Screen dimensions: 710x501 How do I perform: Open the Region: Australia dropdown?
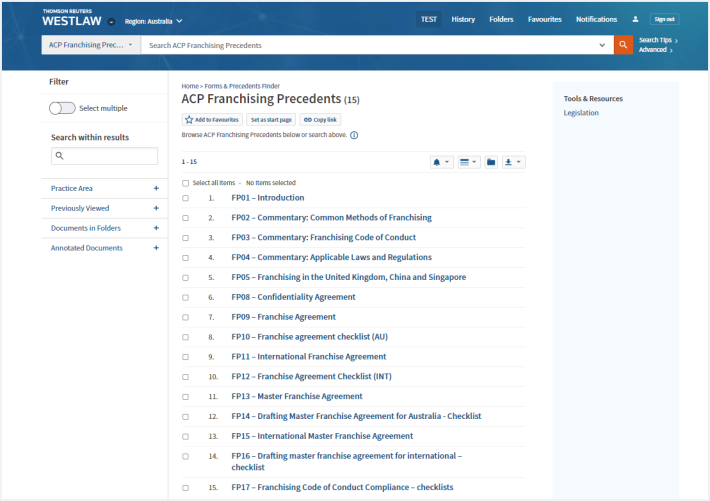154,21
